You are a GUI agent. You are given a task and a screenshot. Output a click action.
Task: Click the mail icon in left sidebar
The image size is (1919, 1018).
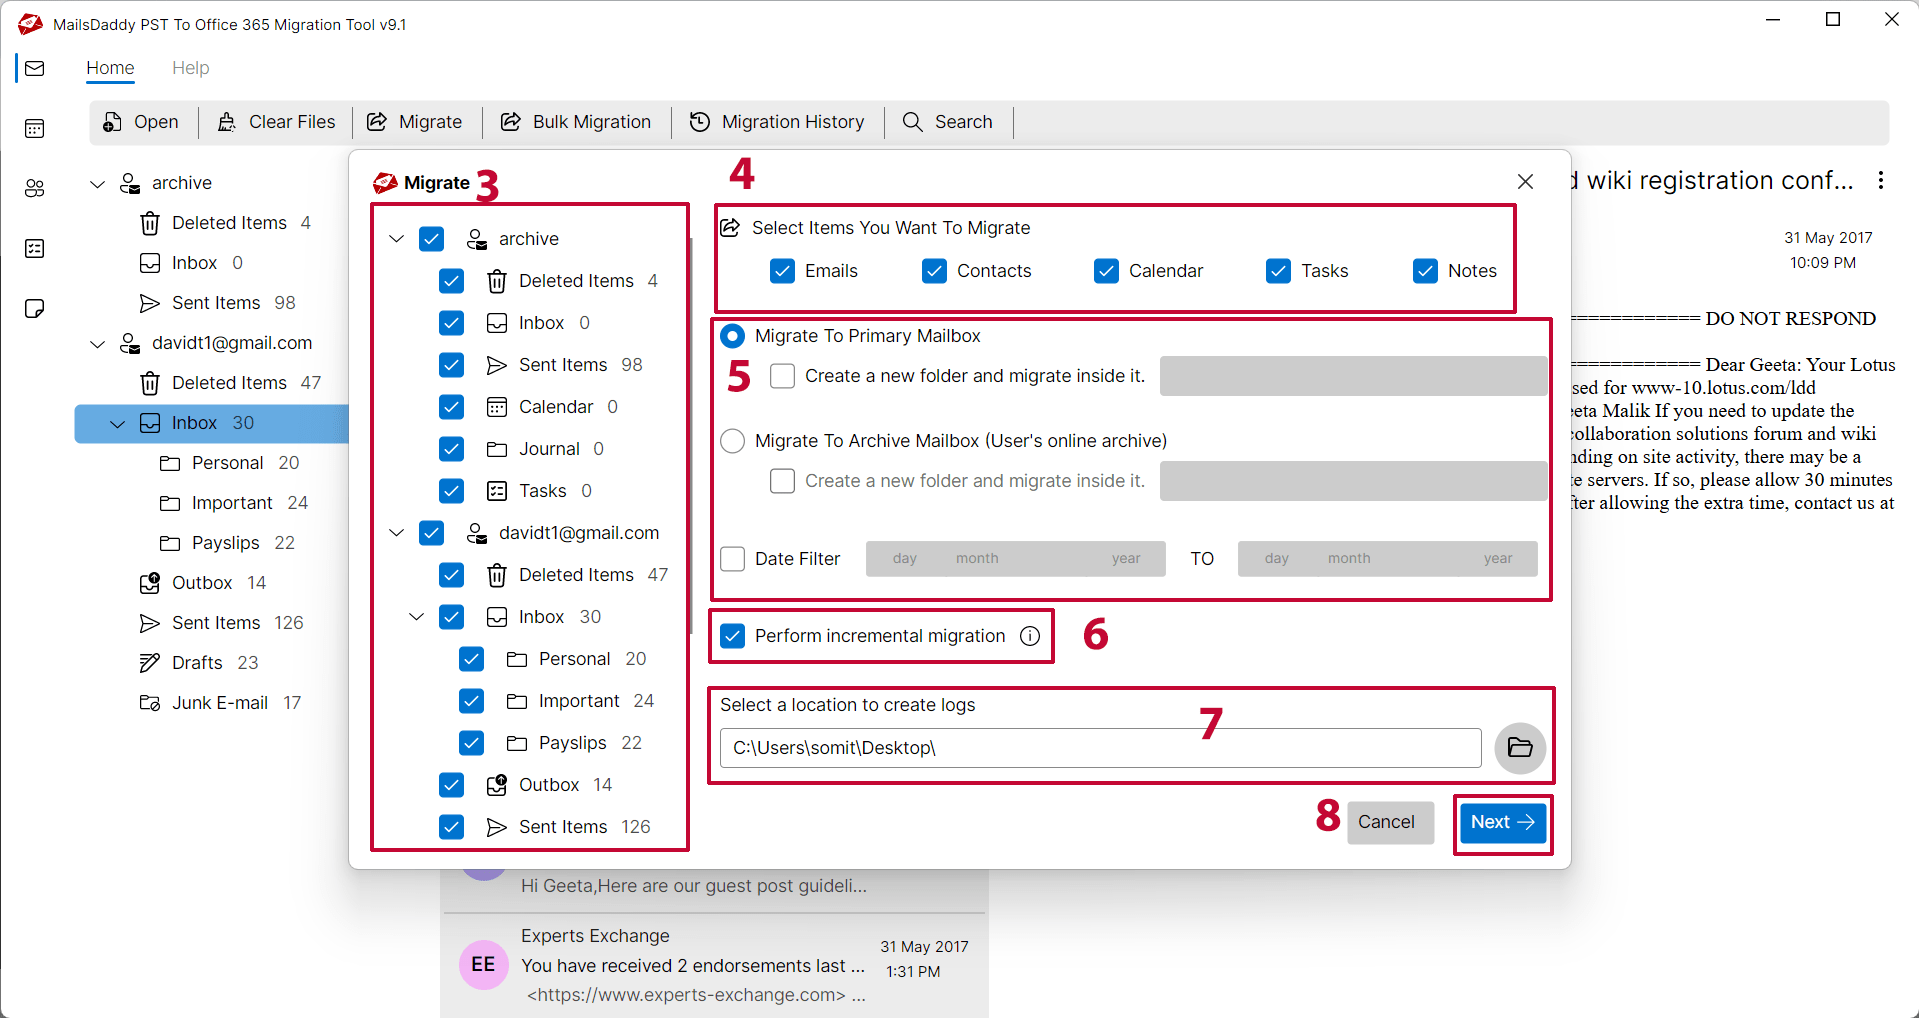pos(35,68)
